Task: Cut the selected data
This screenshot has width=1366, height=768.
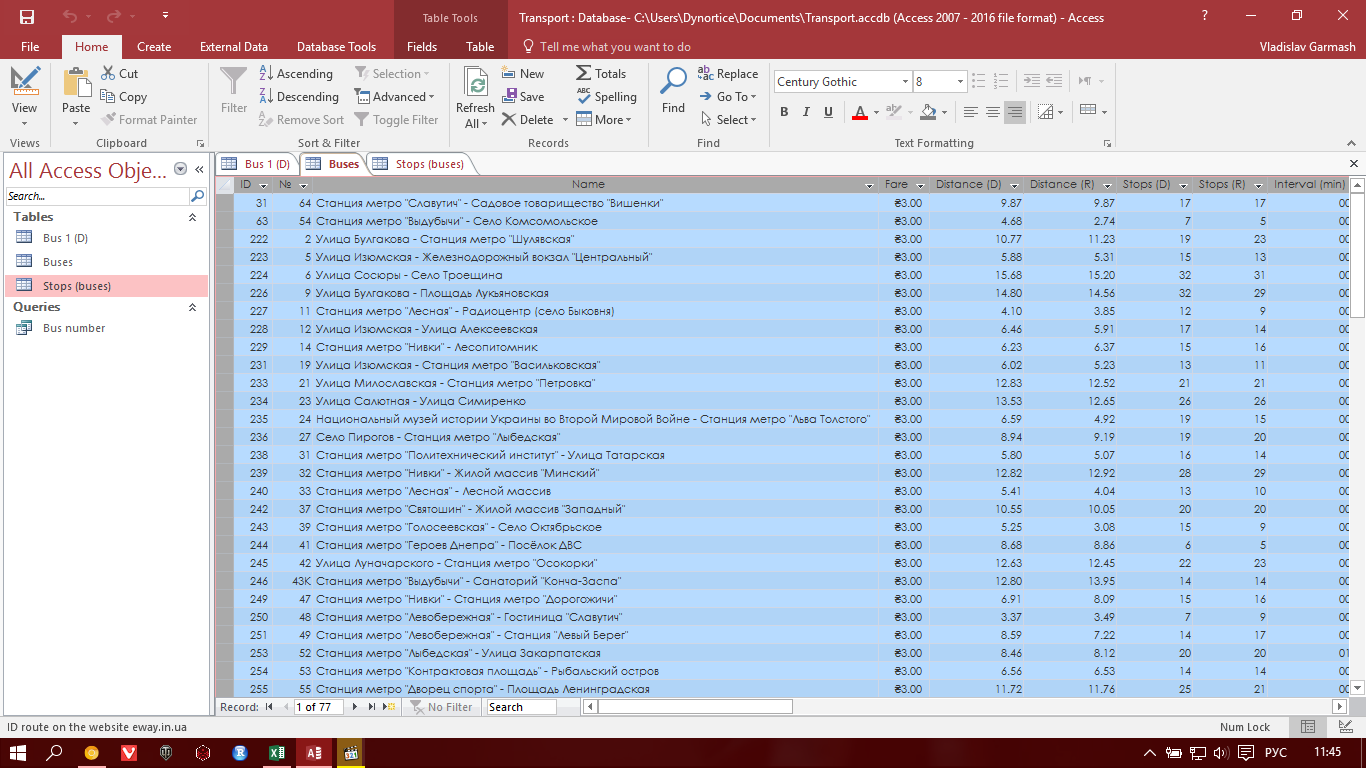Action: pos(120,74)
